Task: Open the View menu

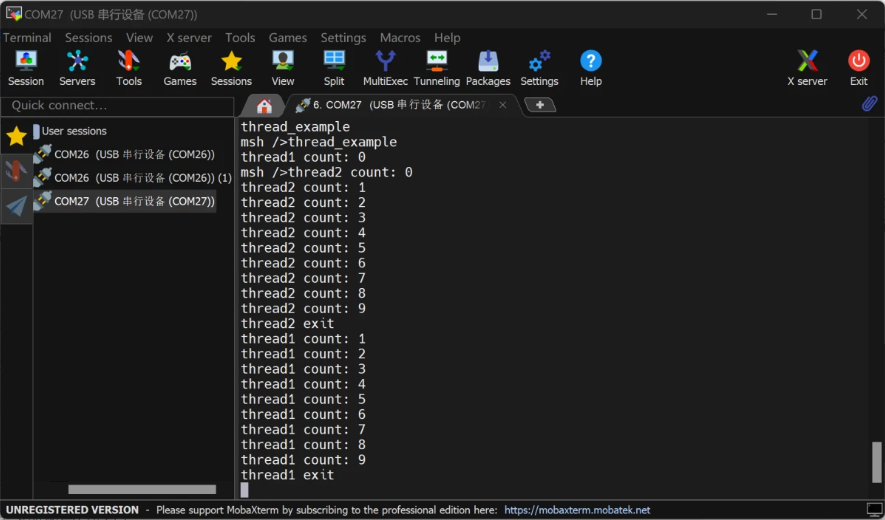Action: point(139,38)
